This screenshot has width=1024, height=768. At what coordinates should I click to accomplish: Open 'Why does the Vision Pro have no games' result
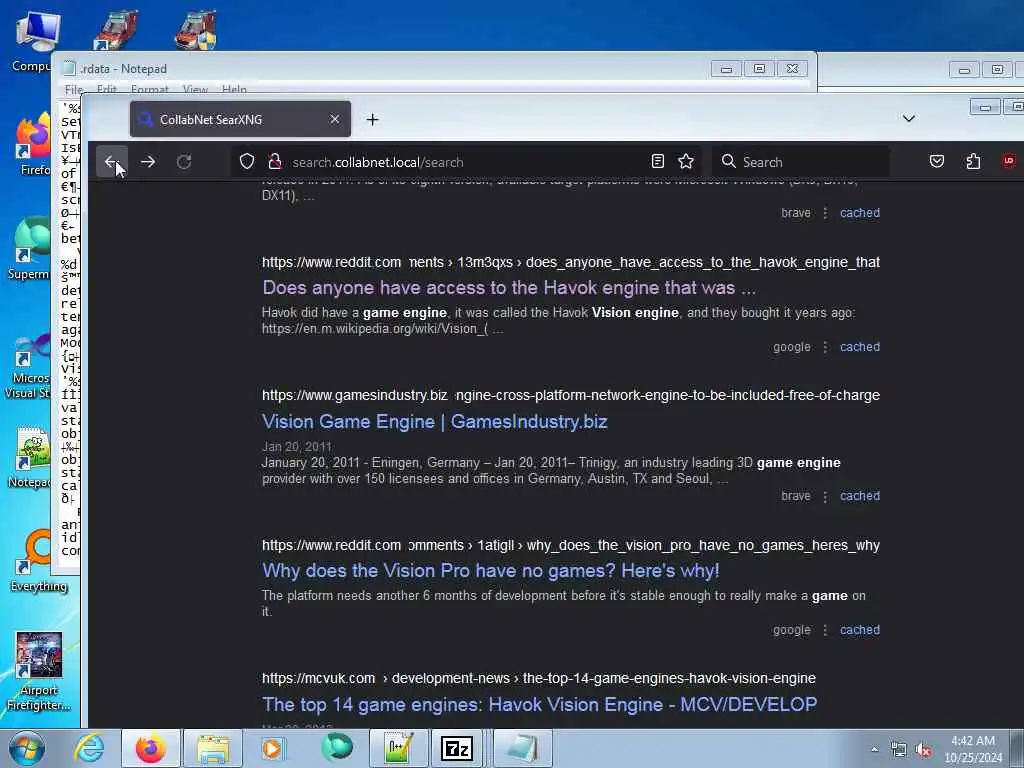(490, 571)
